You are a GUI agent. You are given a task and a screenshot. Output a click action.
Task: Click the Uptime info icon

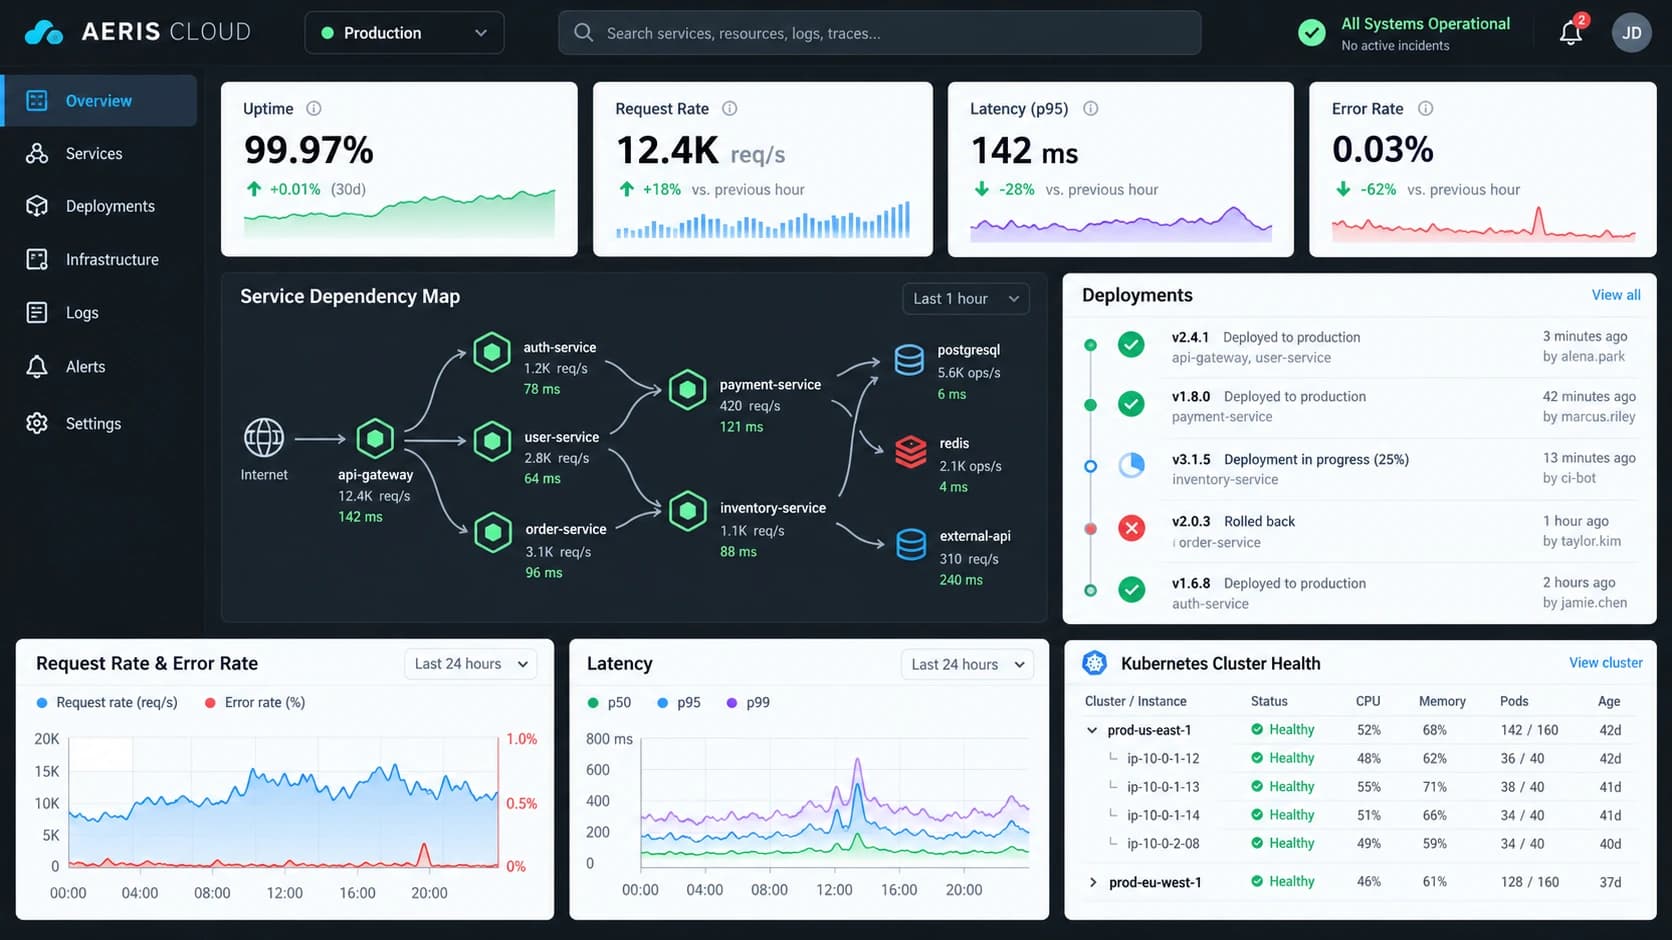tap(313, 108)
